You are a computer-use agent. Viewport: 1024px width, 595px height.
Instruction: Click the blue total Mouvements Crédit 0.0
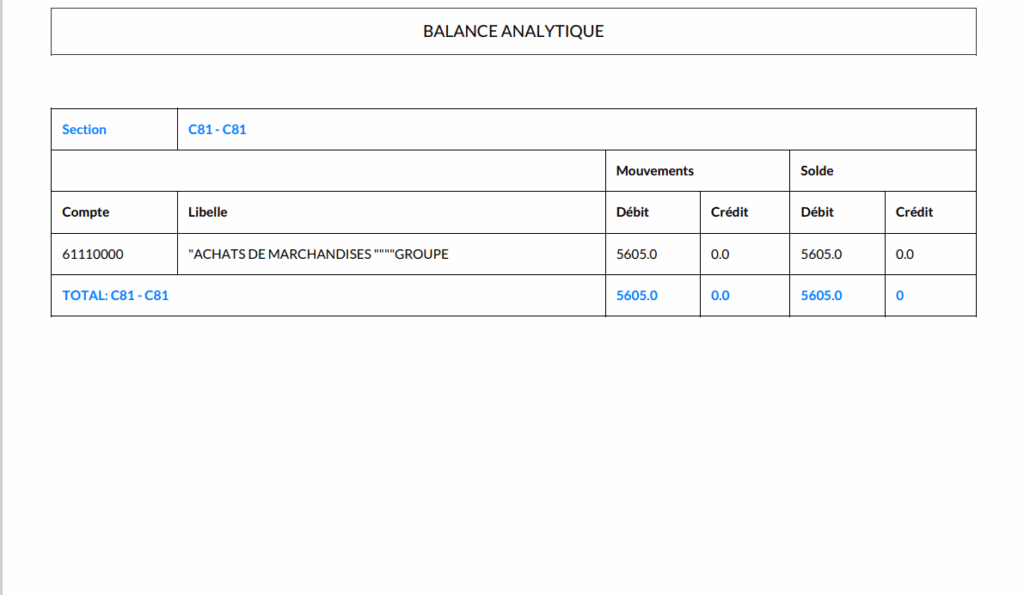(720, 296)
